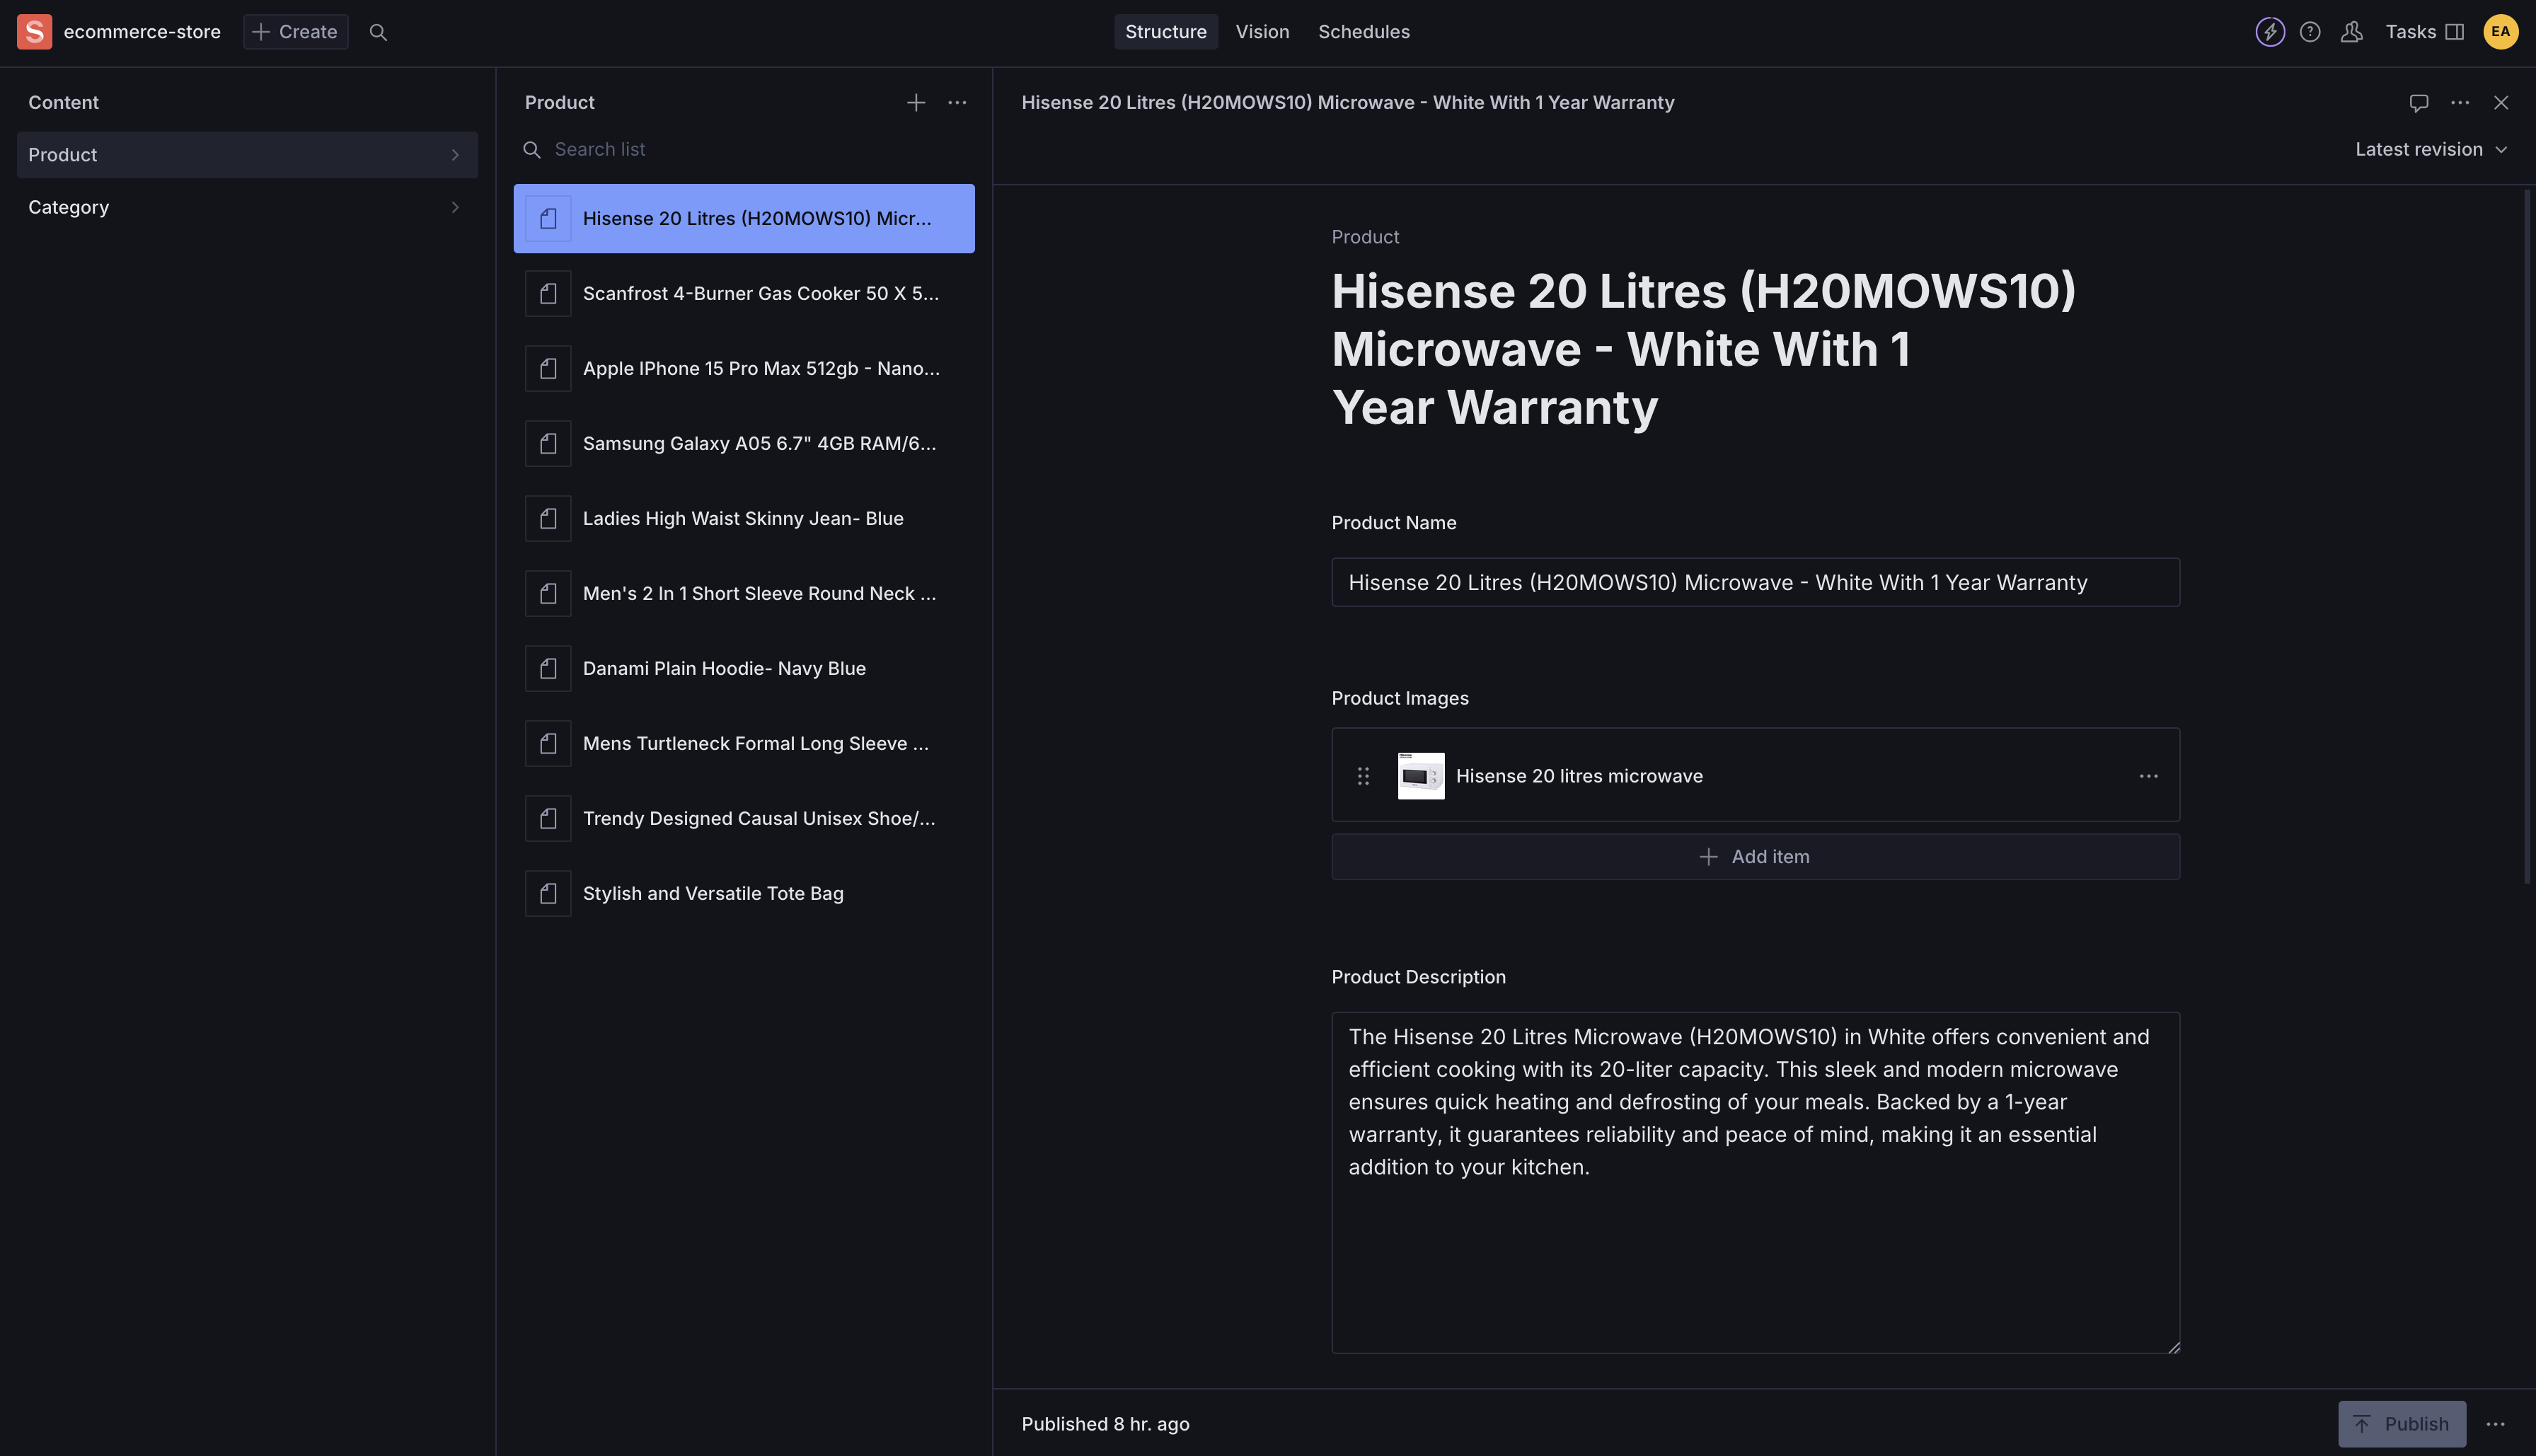Open document comments speech bubble icon

pyautogui.click(x=2418, y=102)
